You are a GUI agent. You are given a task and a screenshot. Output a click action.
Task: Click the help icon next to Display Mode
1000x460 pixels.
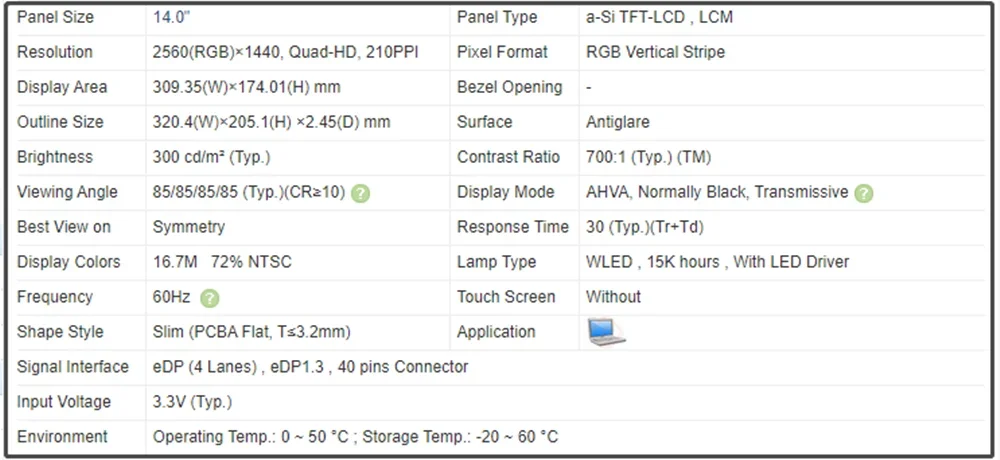(x=864, y=193)
